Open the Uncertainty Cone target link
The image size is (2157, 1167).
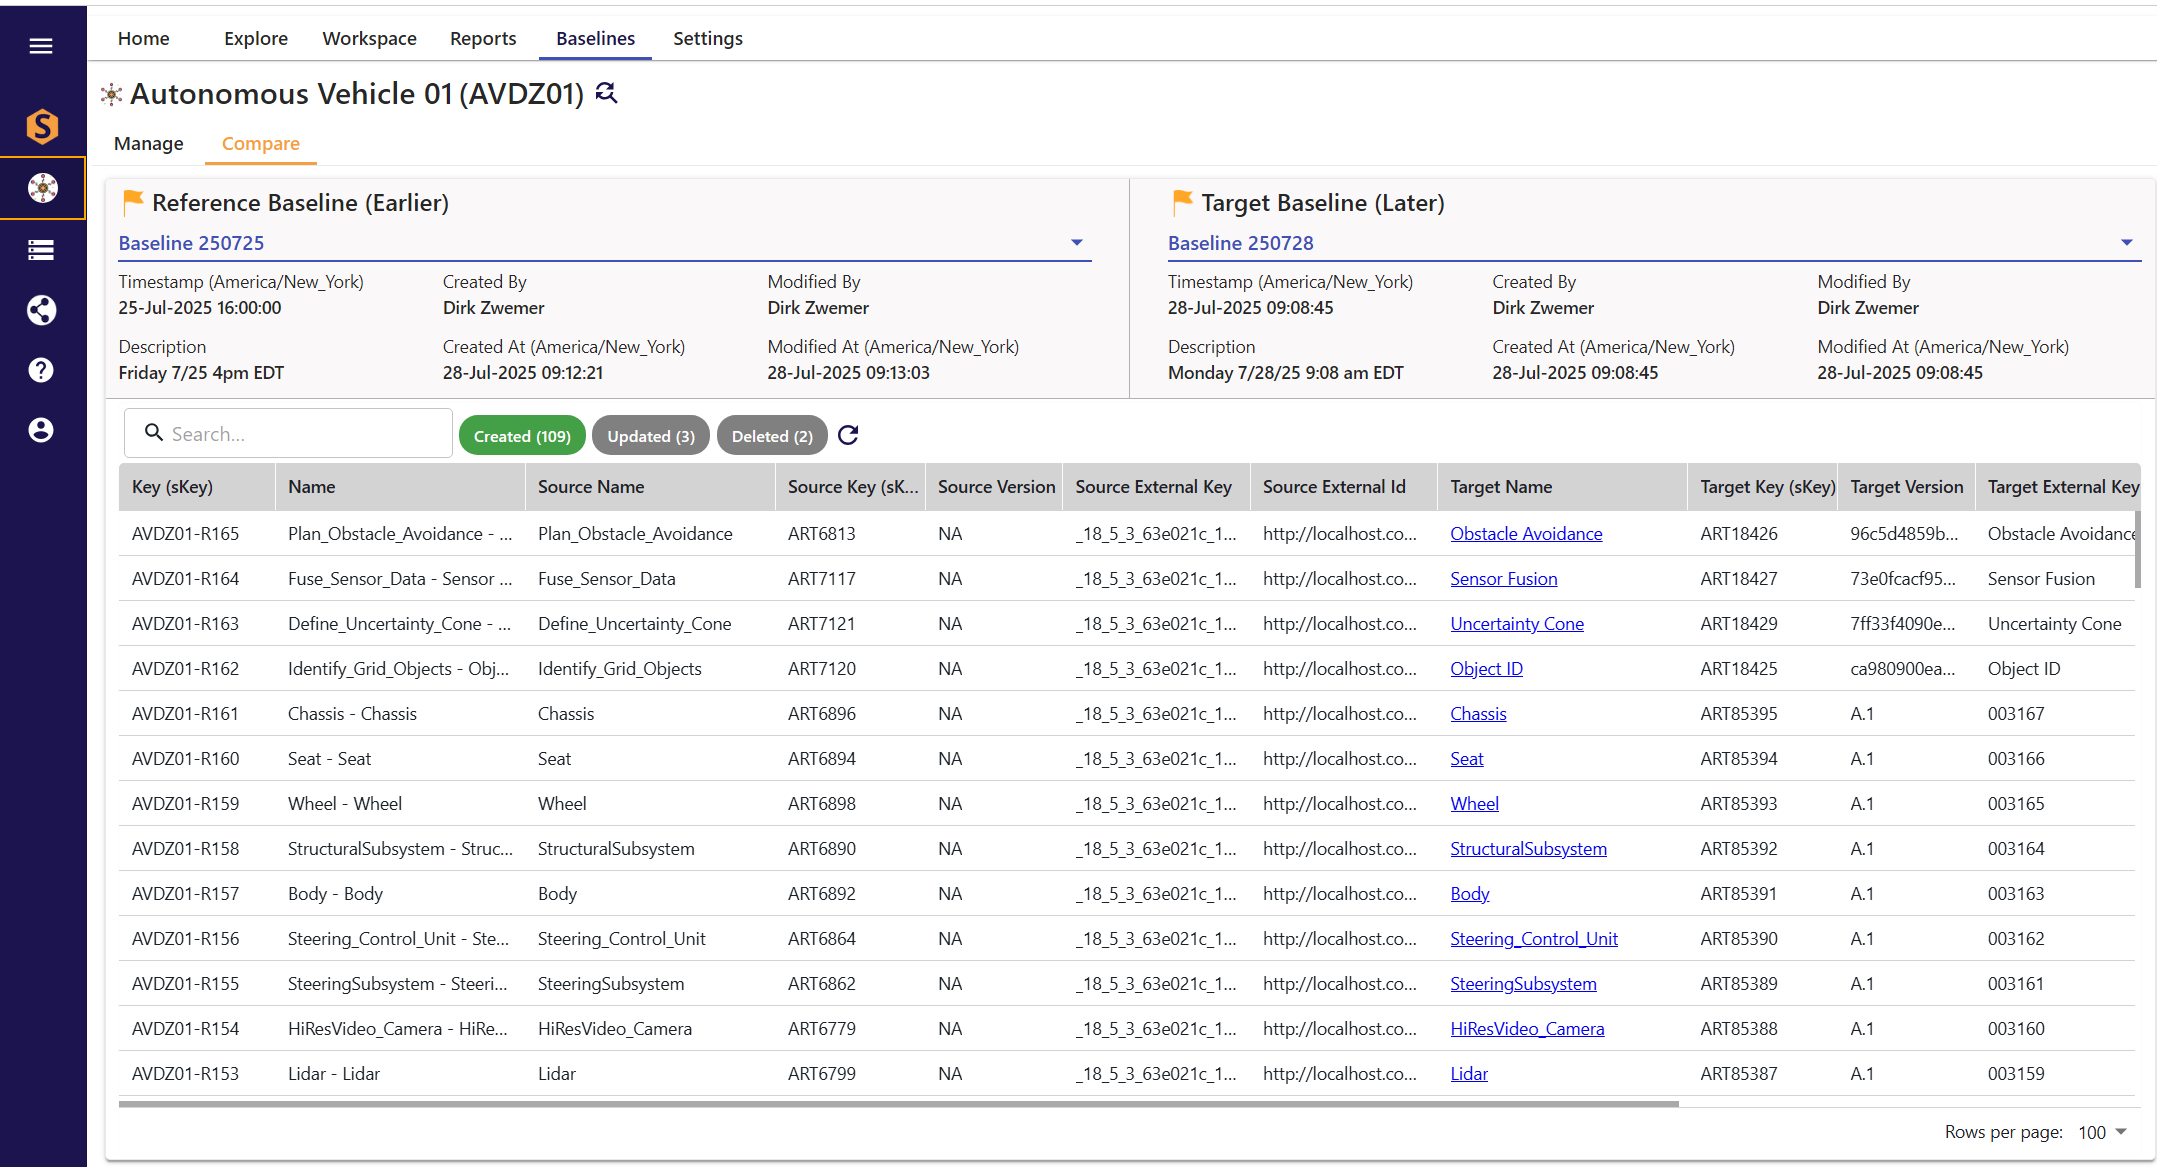(1517, 624)
